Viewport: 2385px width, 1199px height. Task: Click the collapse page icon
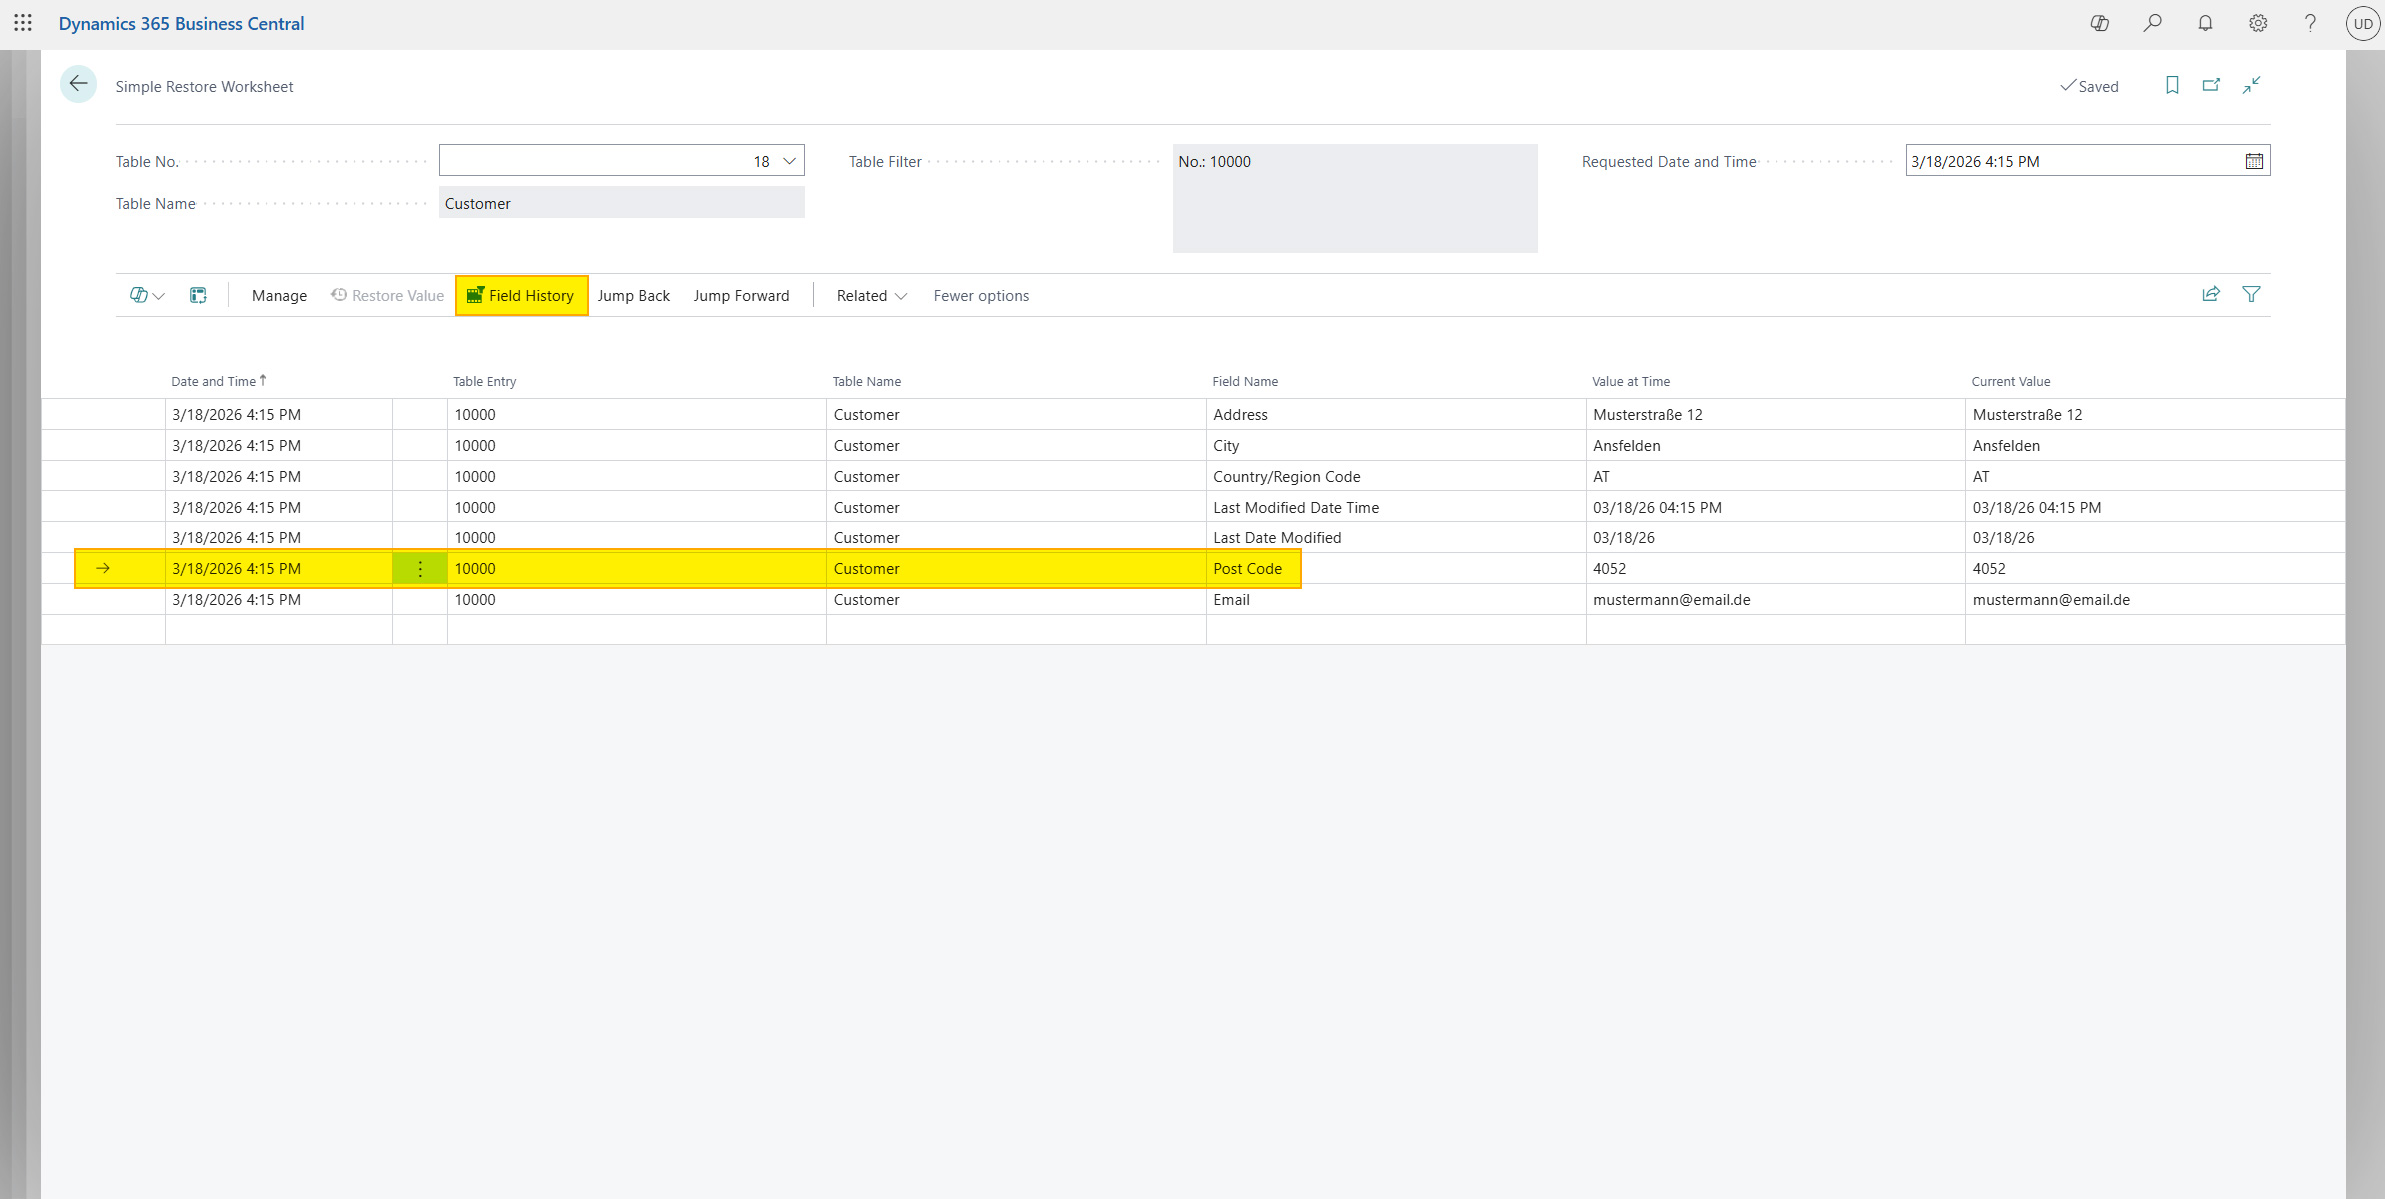pyautogui.click(x=2251, y=86)
